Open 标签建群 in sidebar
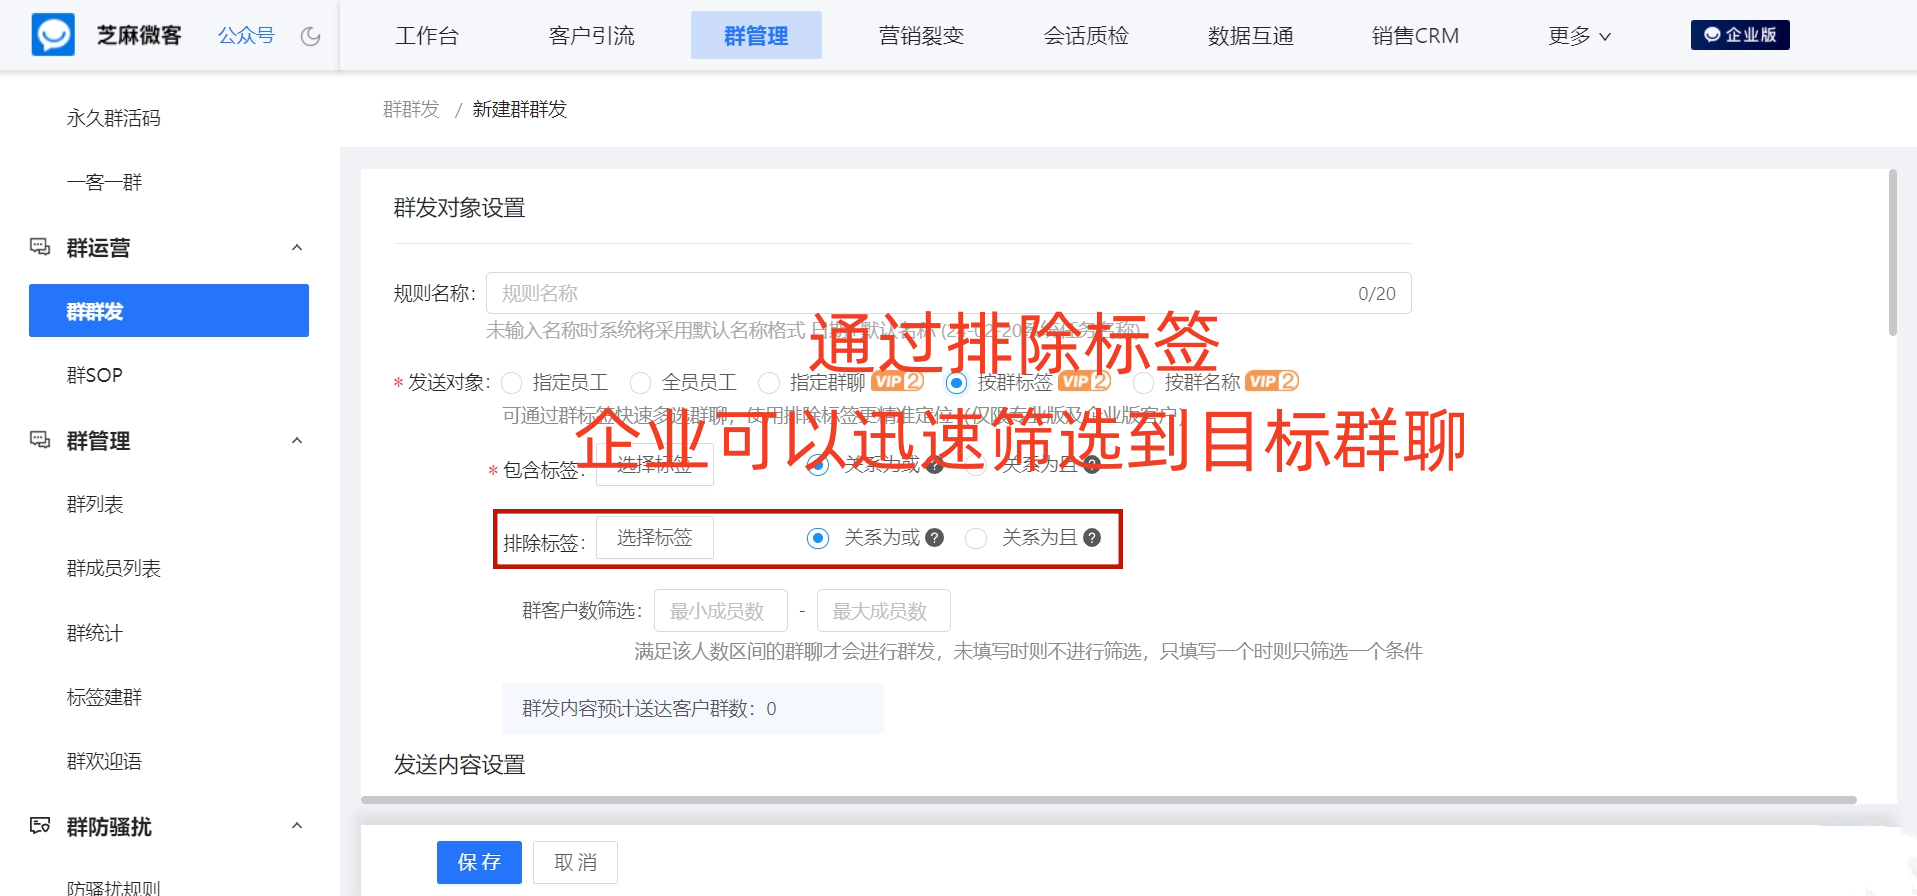The height and width of the screenshot is (896, 1917). click(105, 697)
